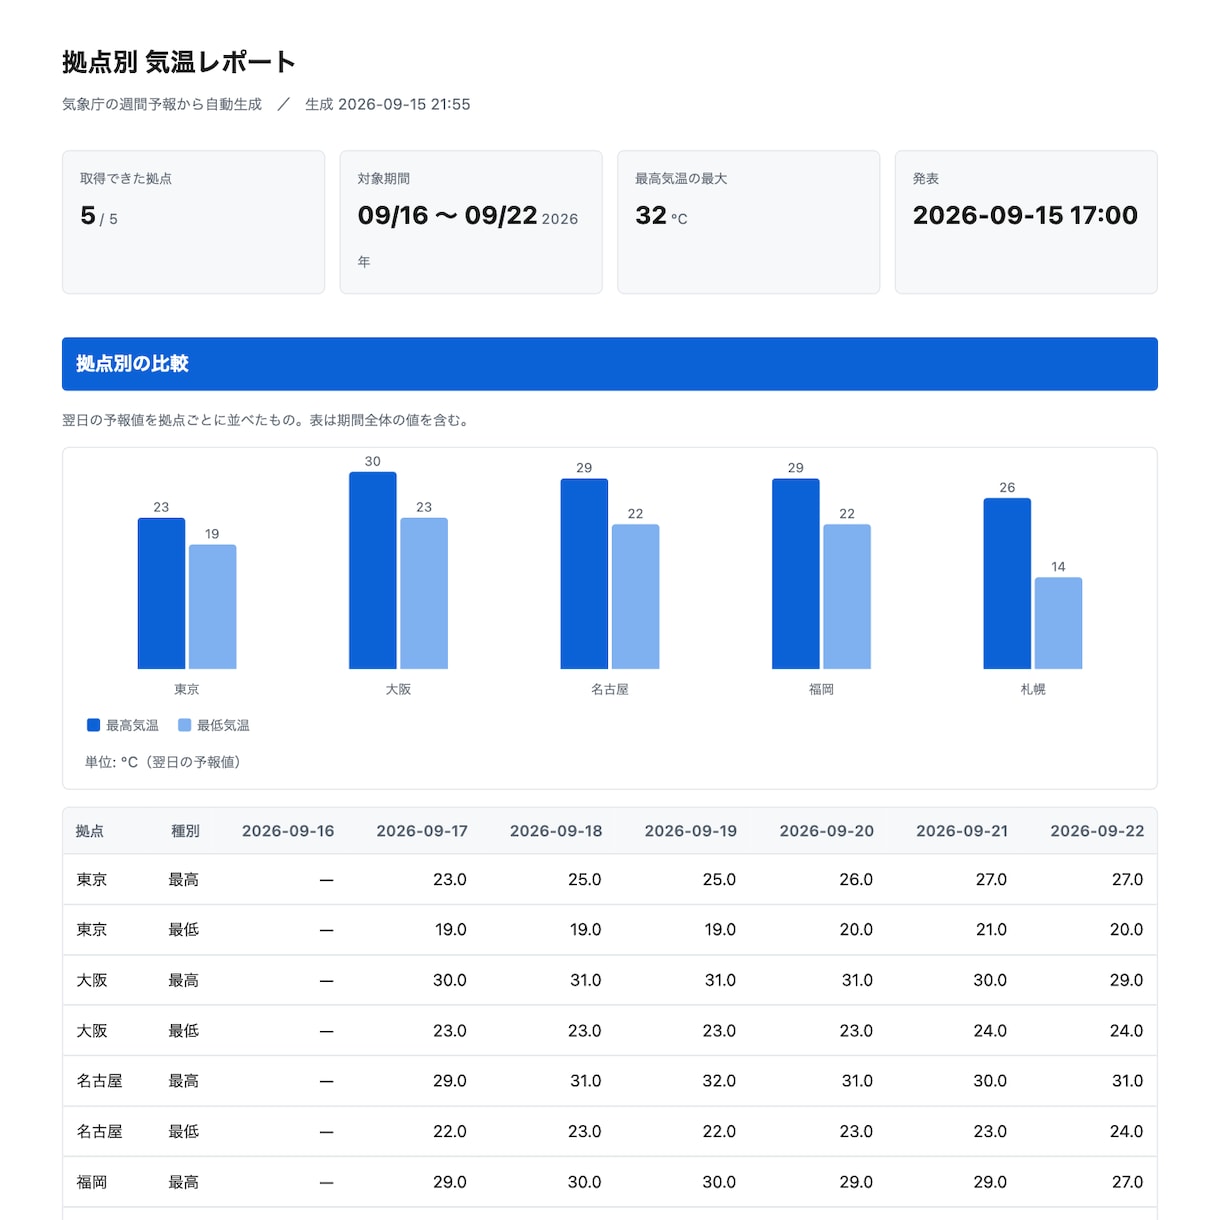Click the 2026-09-18 column header
This screenshot has width=1220, height=1220.
(x=556, y=831)
